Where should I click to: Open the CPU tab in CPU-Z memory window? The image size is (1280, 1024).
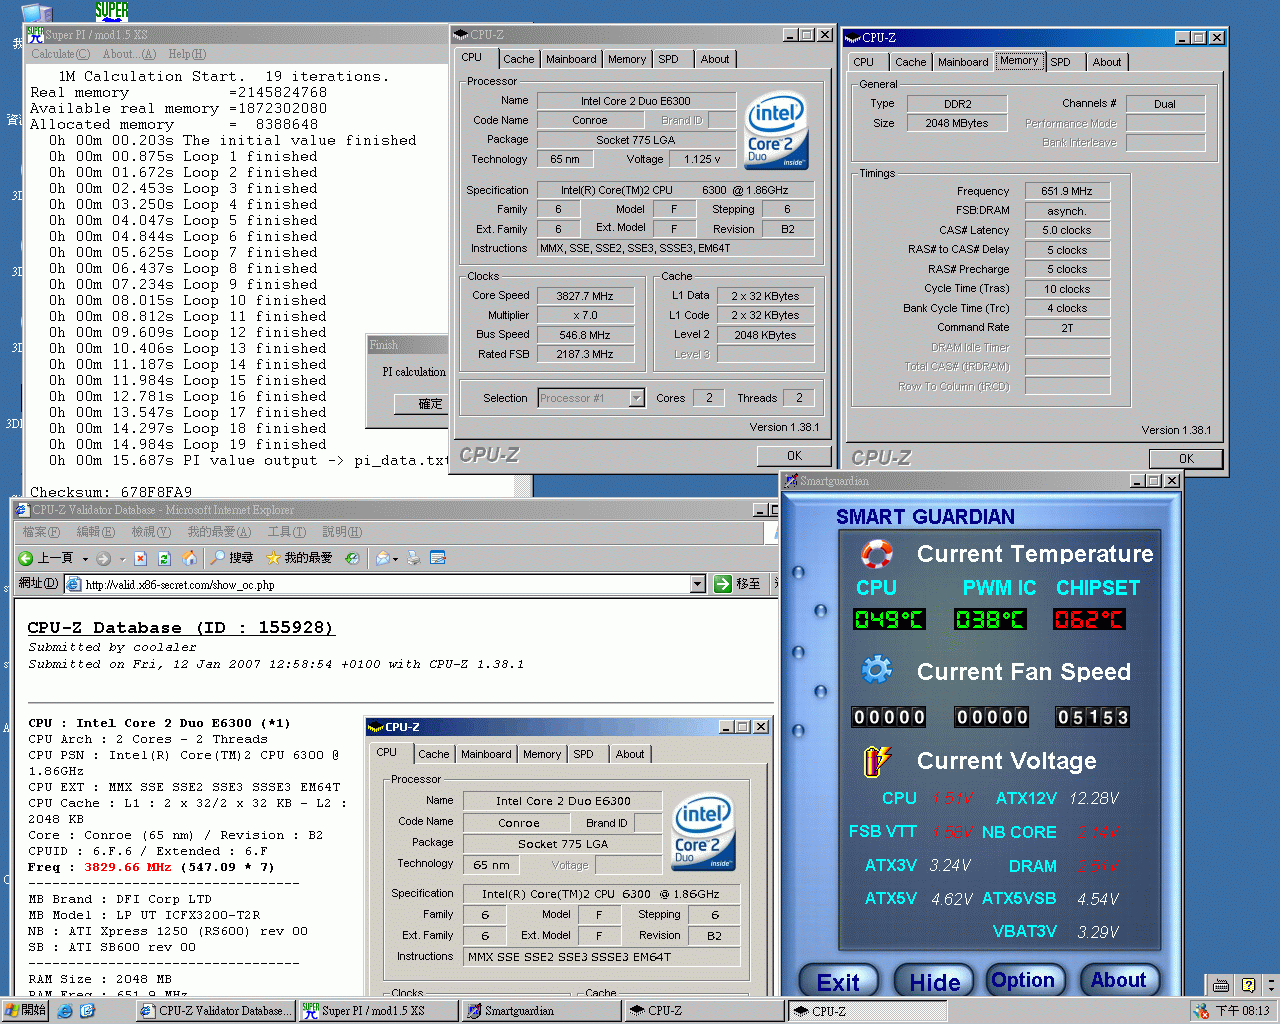(x=863, y=62)
